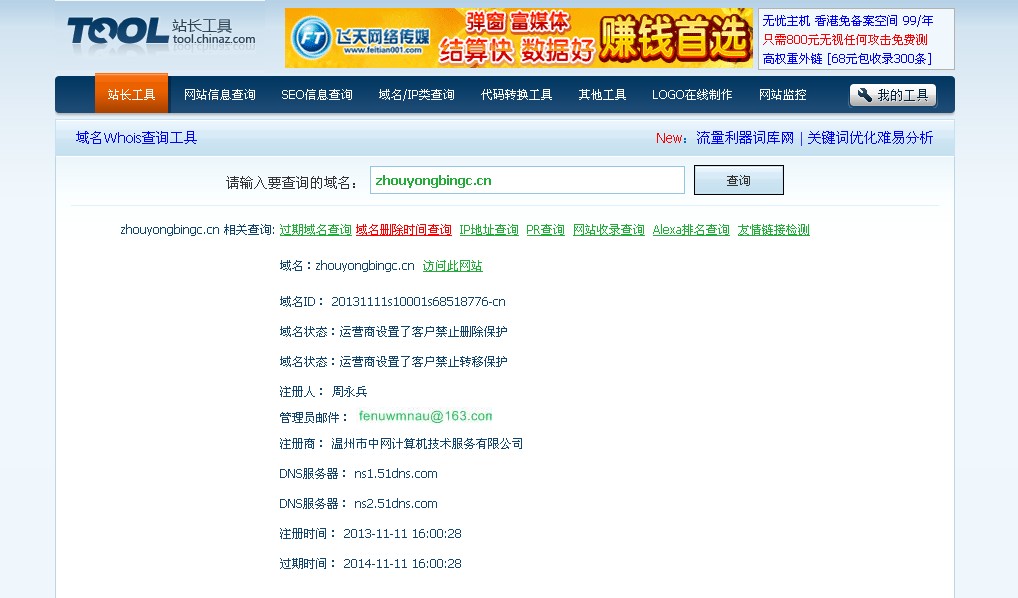The width and height of the screenshot is (1018, 598).
Task: Click the domain name input field
Action: coord(527,180)
